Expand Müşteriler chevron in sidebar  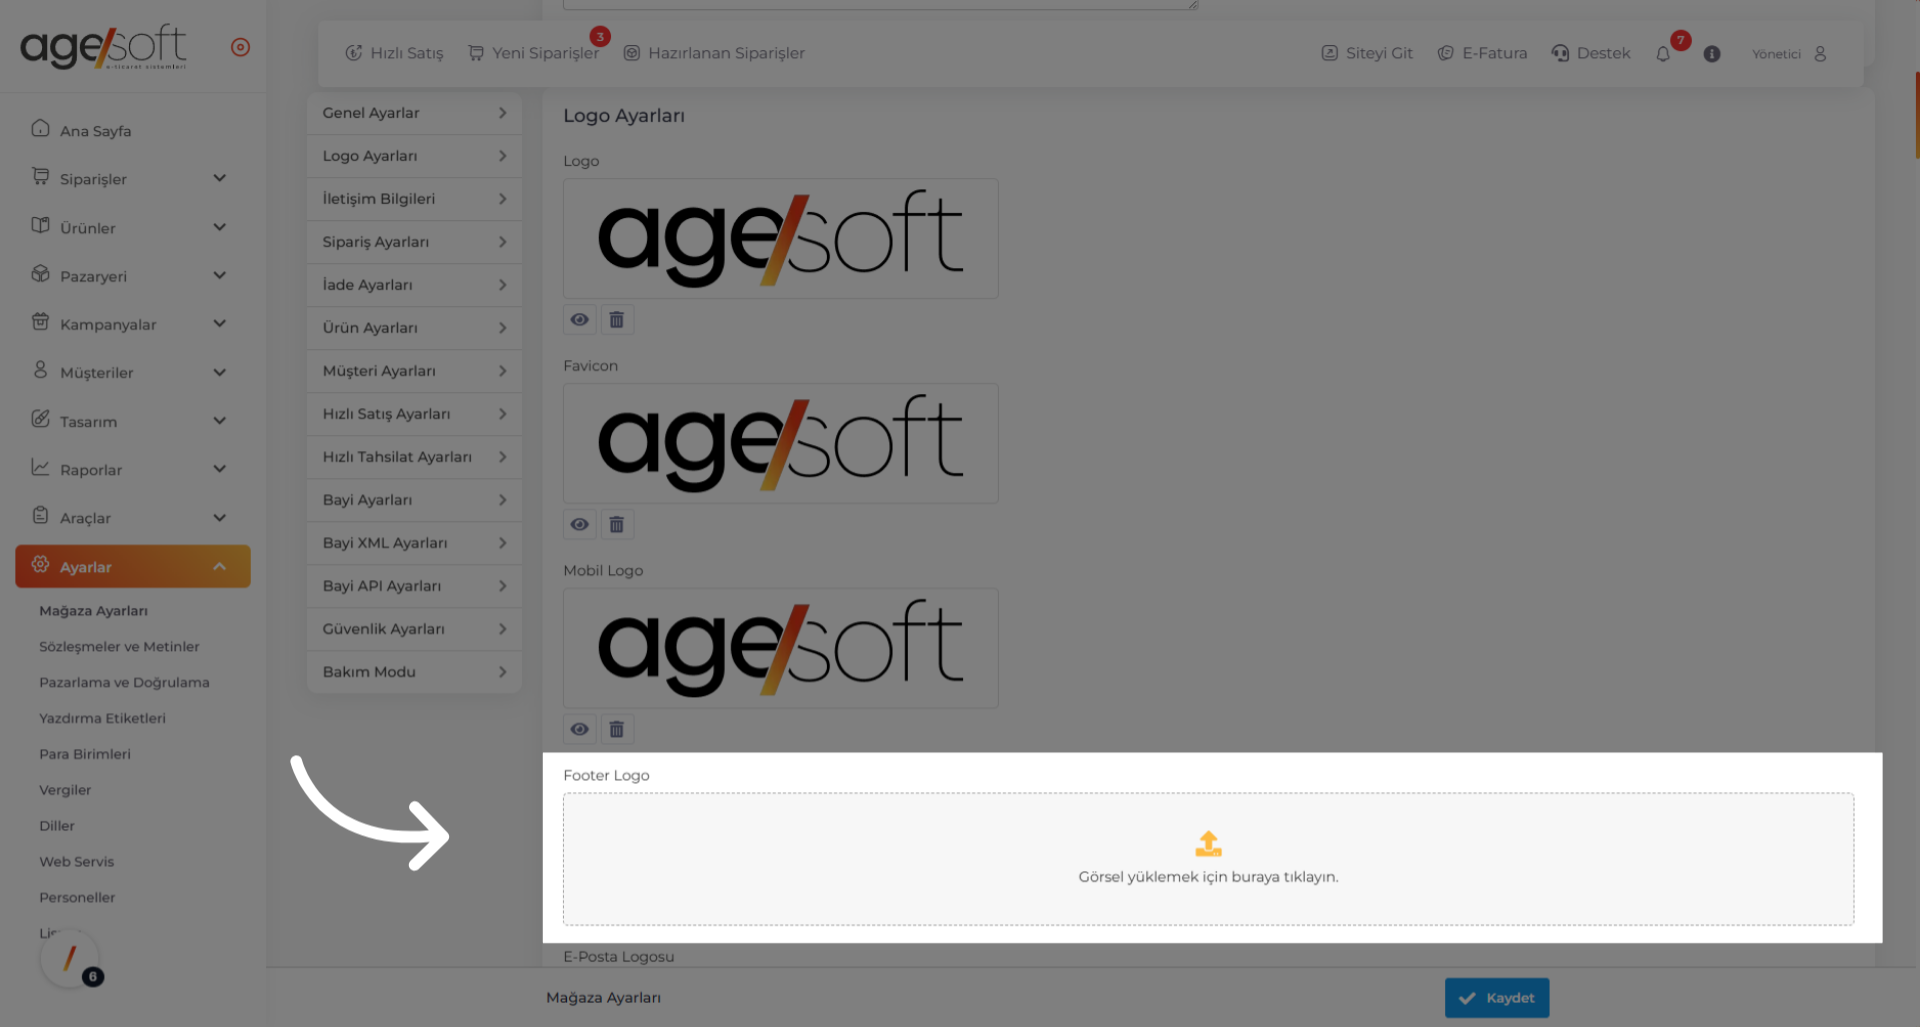click(x=220, y=372)
